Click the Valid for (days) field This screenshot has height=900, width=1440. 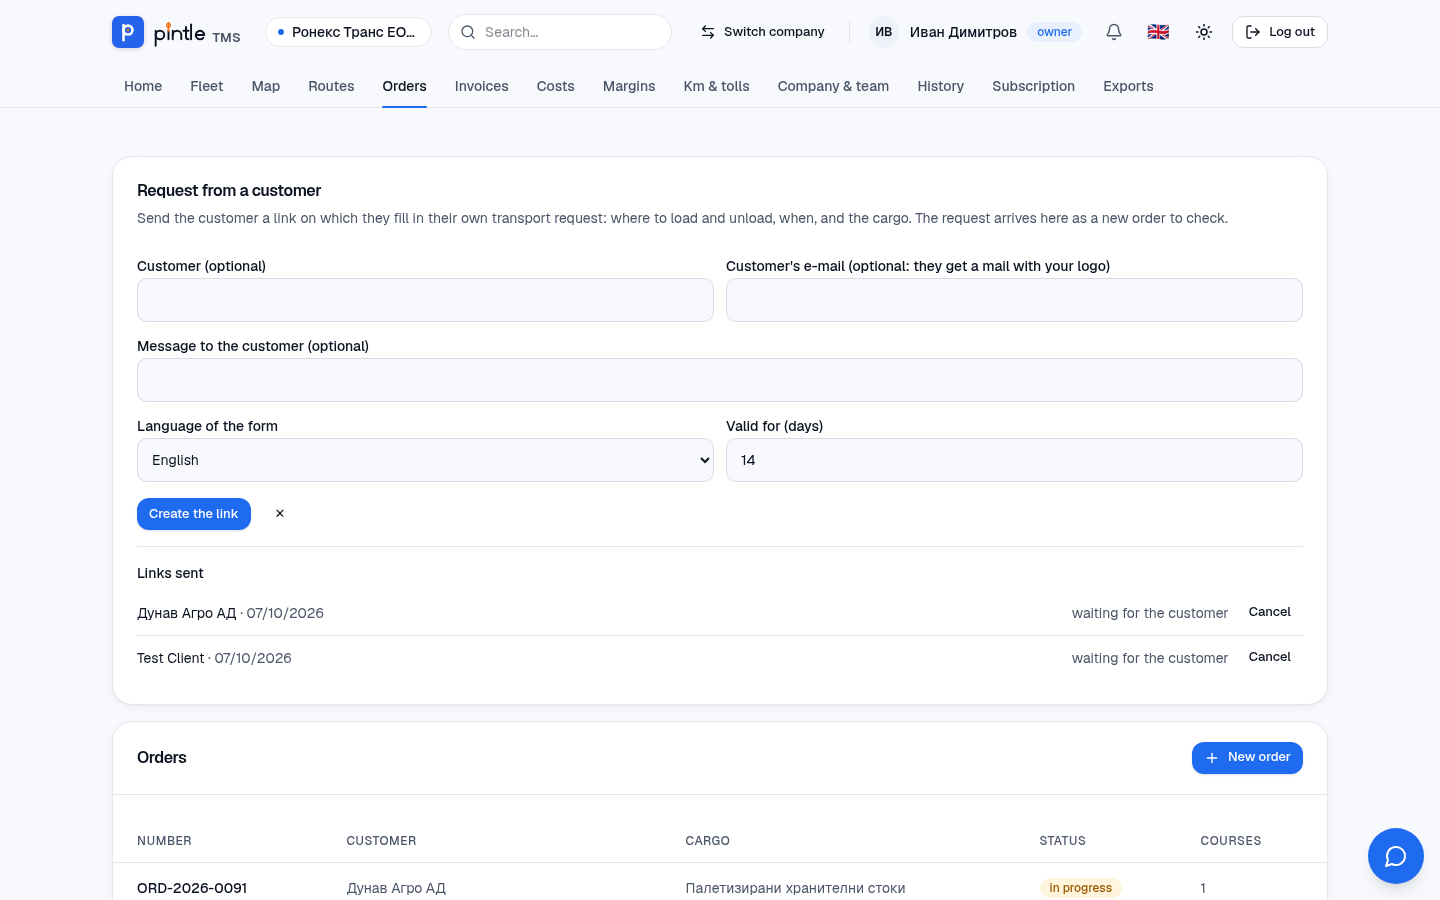click(x=1014, y=460)
